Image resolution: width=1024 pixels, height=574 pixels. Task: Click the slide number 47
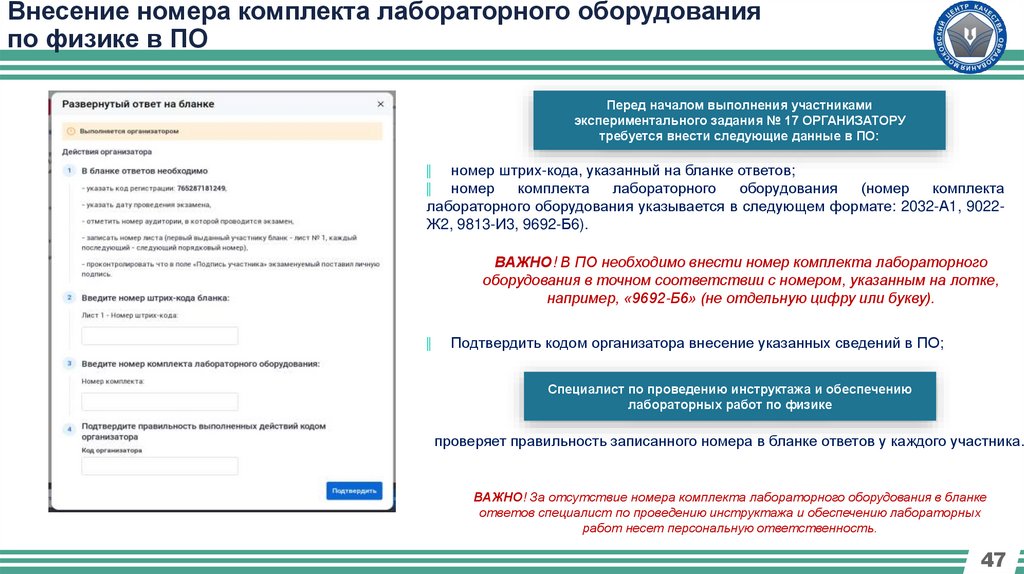[x=993, y=560]
